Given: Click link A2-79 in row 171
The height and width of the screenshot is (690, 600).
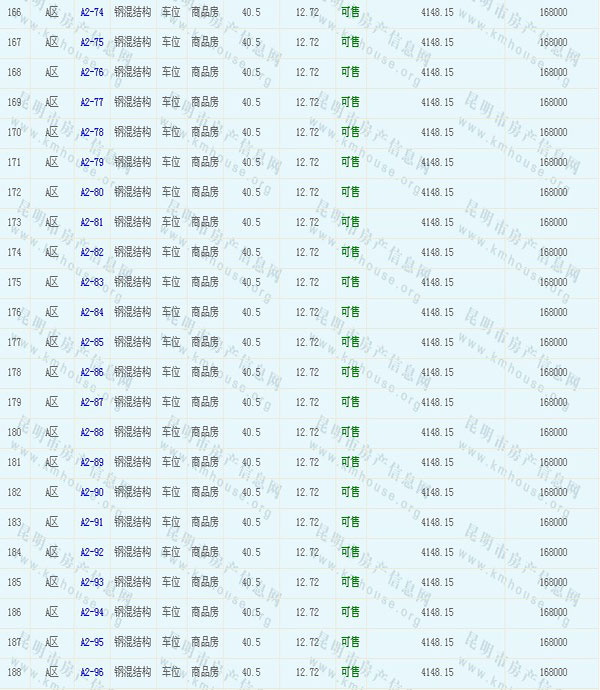Looking at the screenshot, I should coord(91,162).
